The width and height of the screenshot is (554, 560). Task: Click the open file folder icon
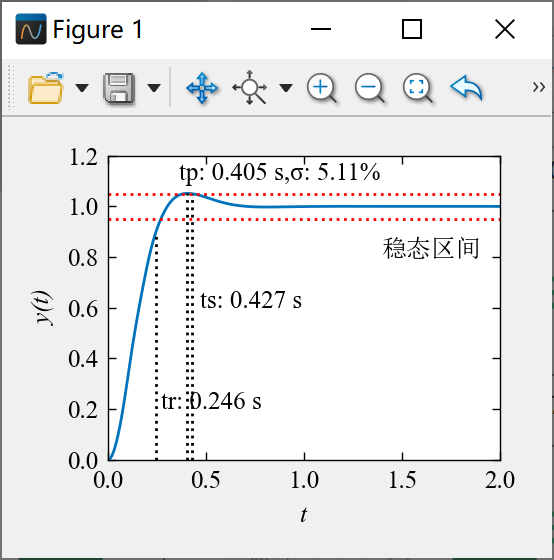[46, 88]
